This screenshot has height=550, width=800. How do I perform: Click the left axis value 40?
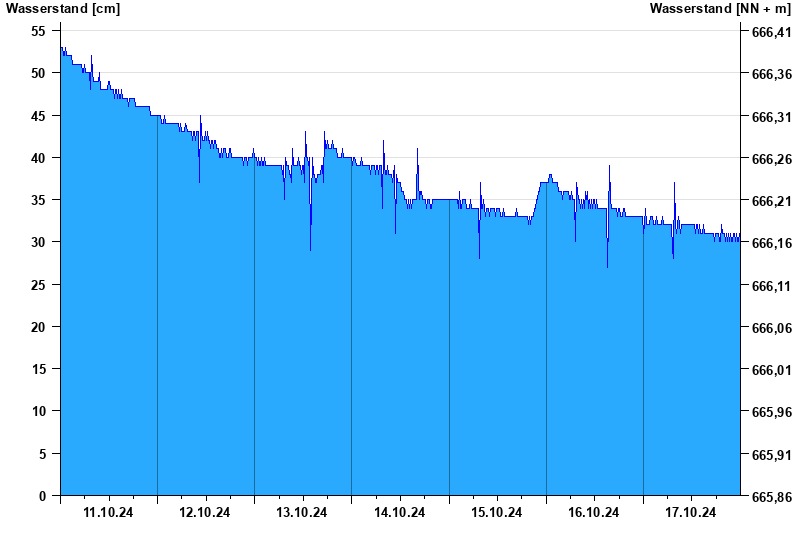click(38, 158)
